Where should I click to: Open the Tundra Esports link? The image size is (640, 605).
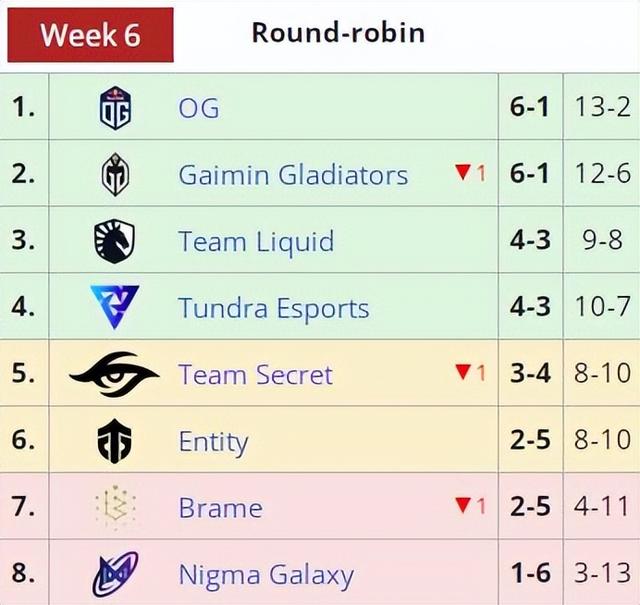tap(274, 308)
